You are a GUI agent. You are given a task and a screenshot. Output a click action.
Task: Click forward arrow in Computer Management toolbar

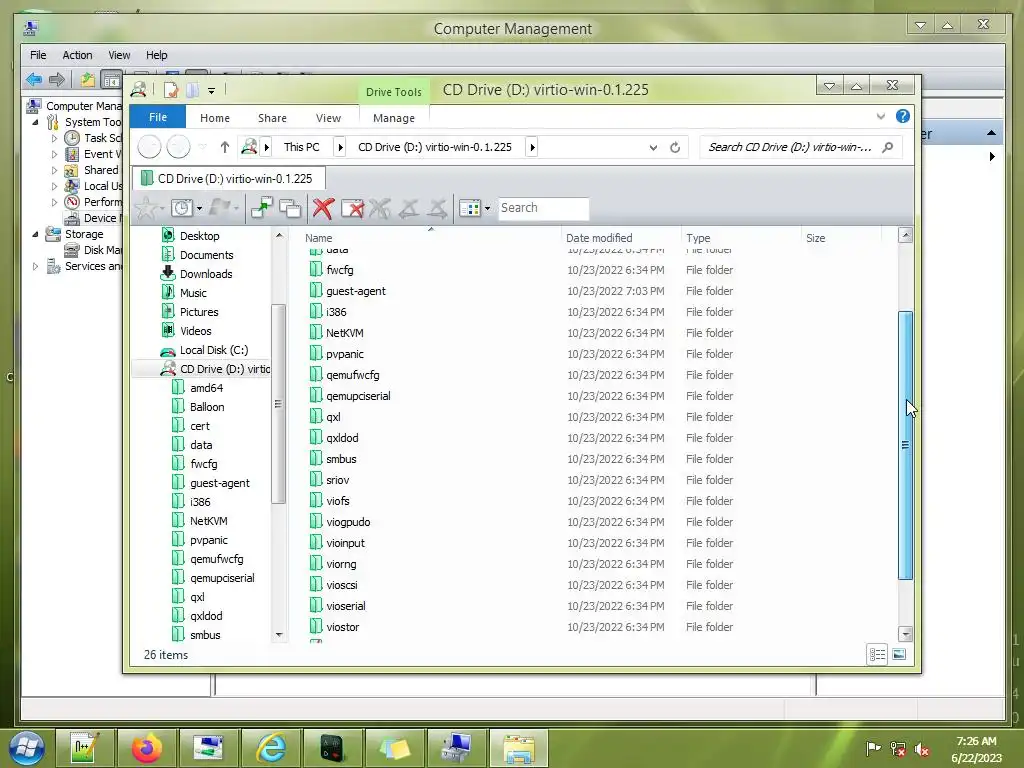click(57, 80)
